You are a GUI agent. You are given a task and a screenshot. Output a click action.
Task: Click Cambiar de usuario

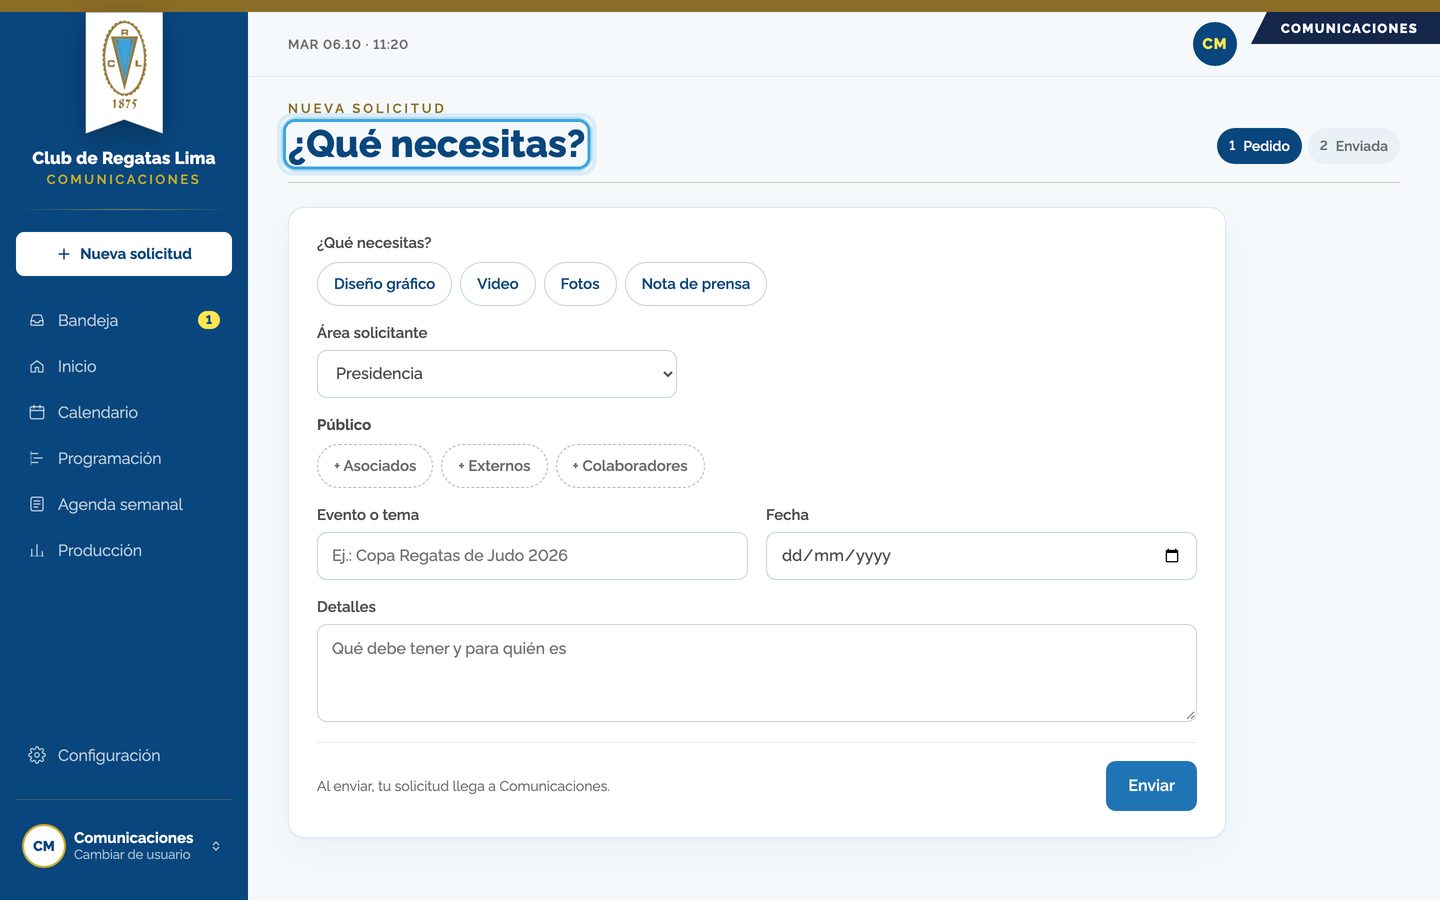coord(132,855)
